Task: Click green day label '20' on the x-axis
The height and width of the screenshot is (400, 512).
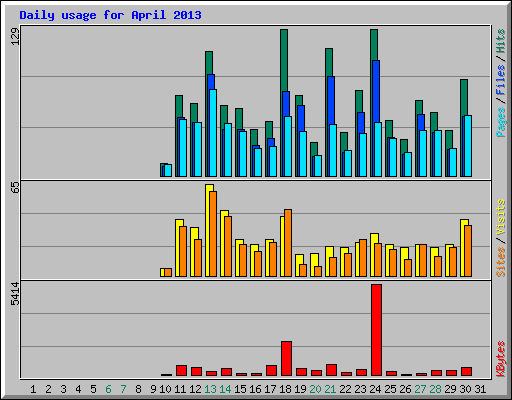Action: [x=315, y=389]
